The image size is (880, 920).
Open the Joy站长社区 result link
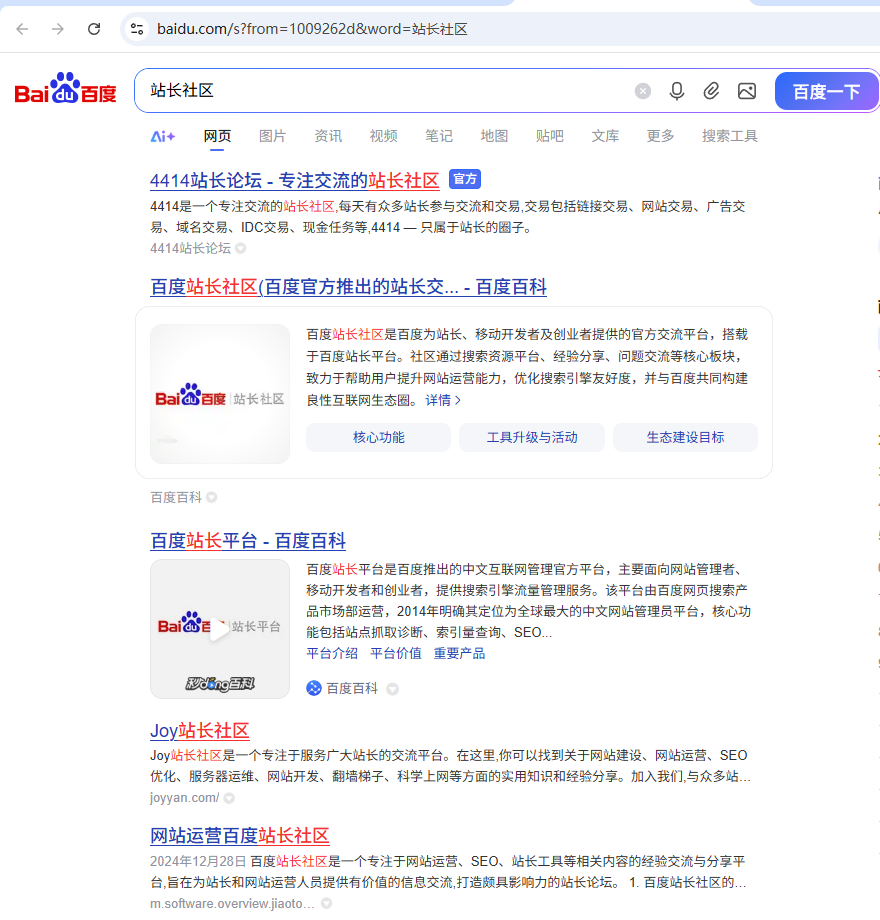pos(199,731)
